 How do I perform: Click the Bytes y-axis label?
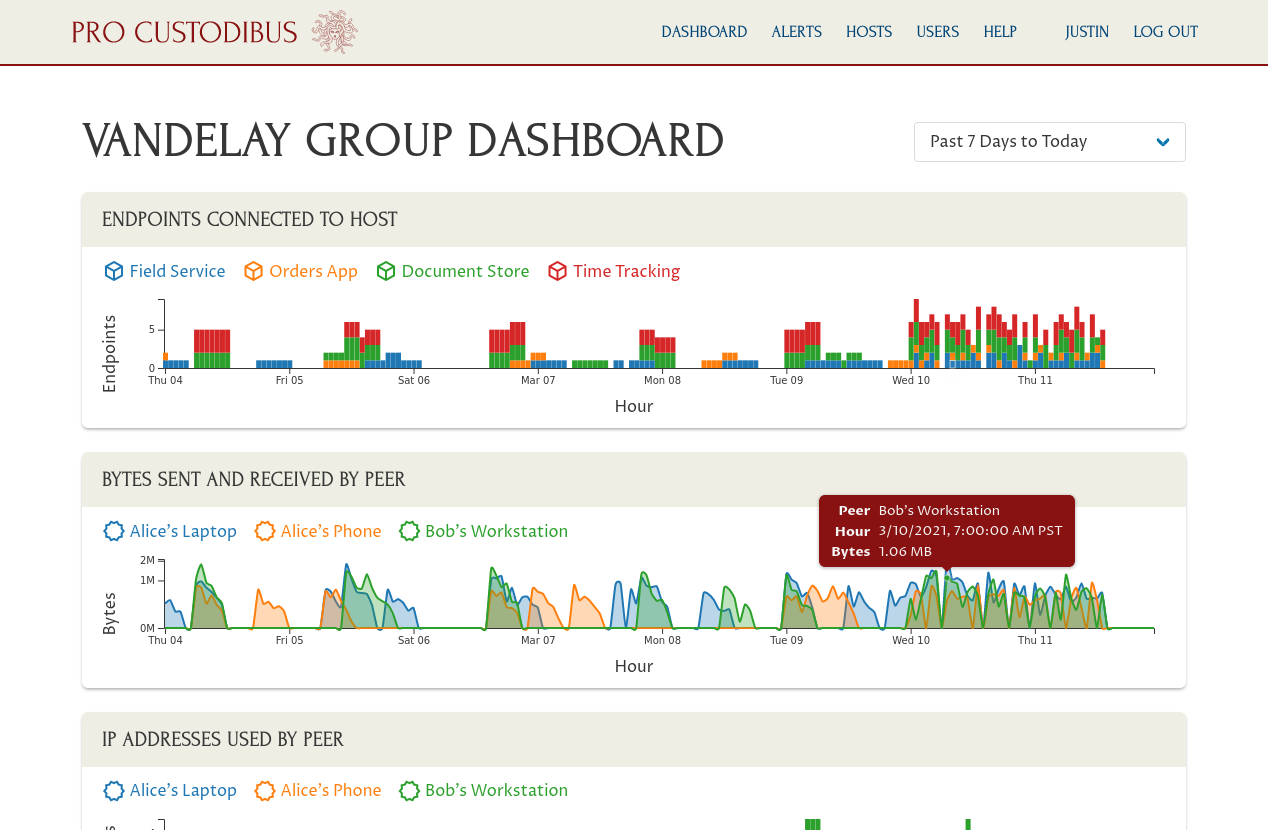pos(109,614)
